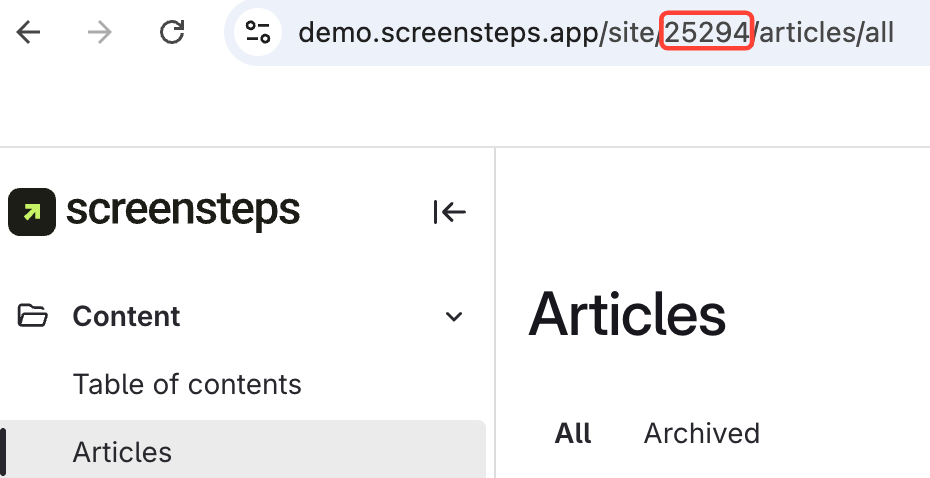Click the screensteps wordmark text
Viewport: 930px width, 478px height.
click(183, 211)
